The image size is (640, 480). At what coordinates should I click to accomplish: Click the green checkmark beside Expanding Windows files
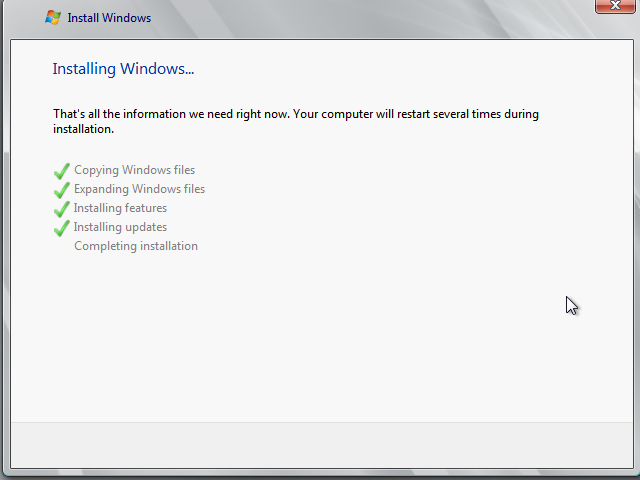pyautogui.click(x=62, y=190)
